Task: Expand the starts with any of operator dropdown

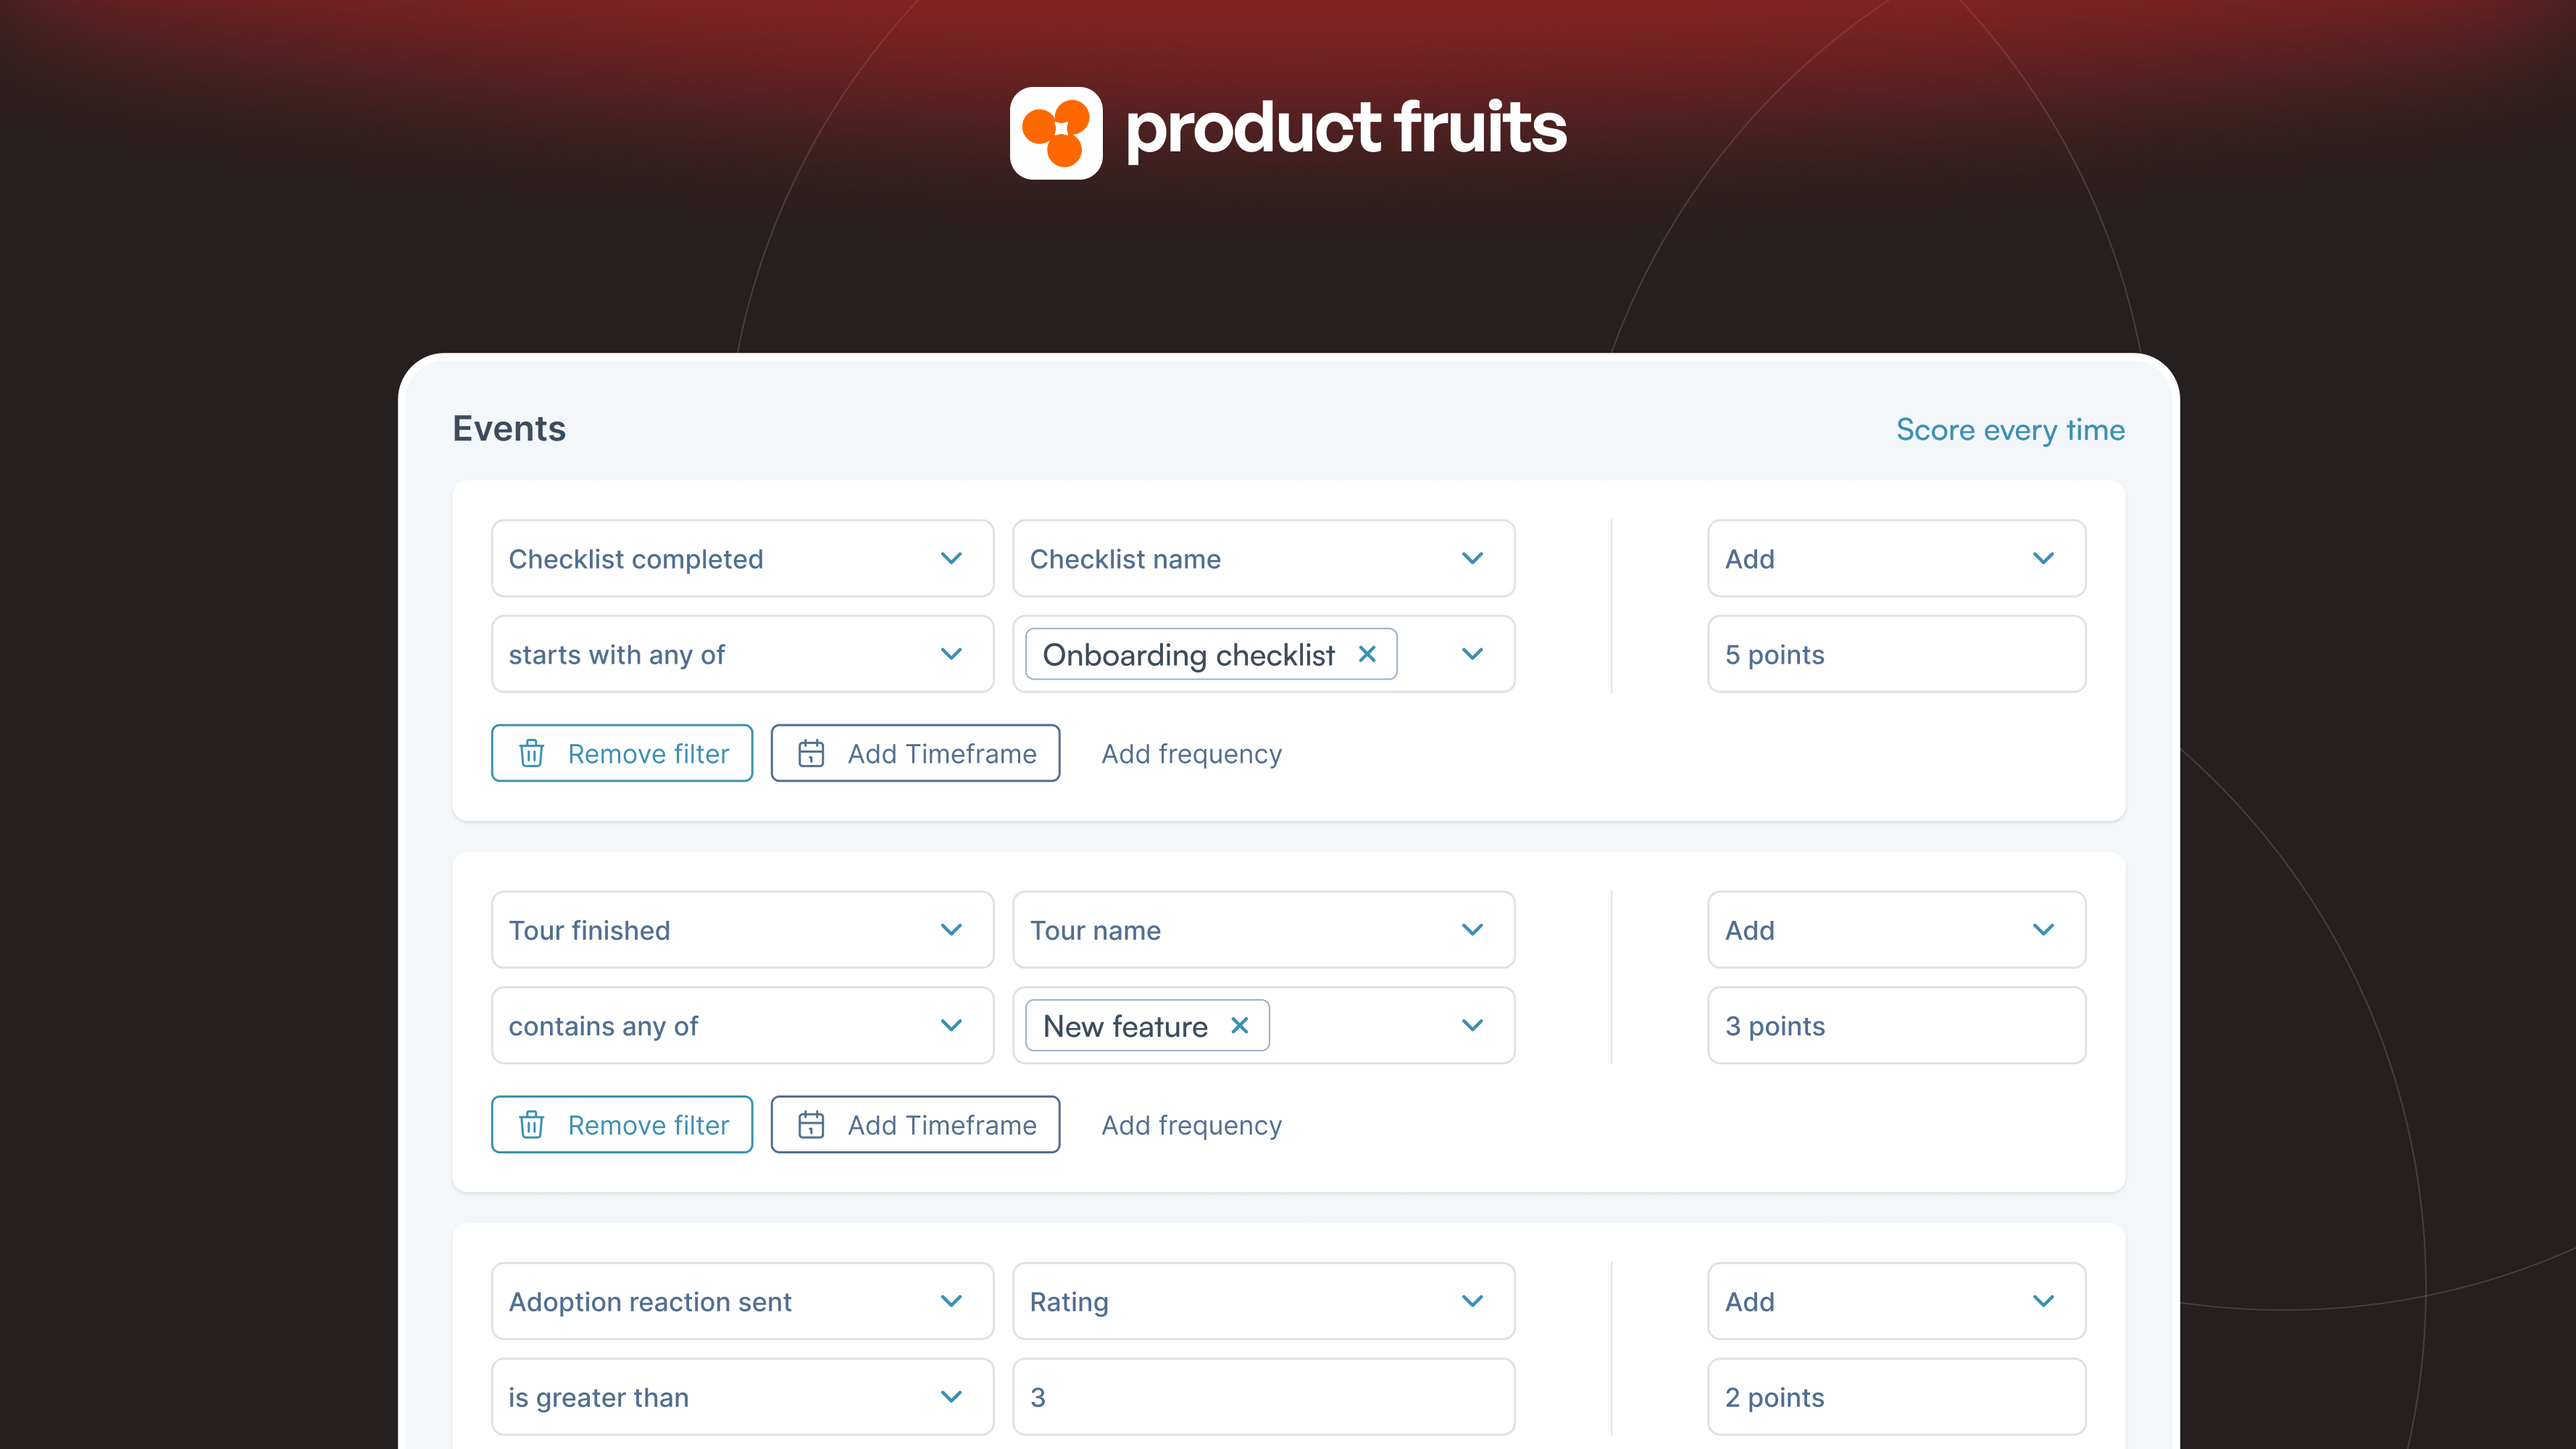Action: (x=951, y=654)
